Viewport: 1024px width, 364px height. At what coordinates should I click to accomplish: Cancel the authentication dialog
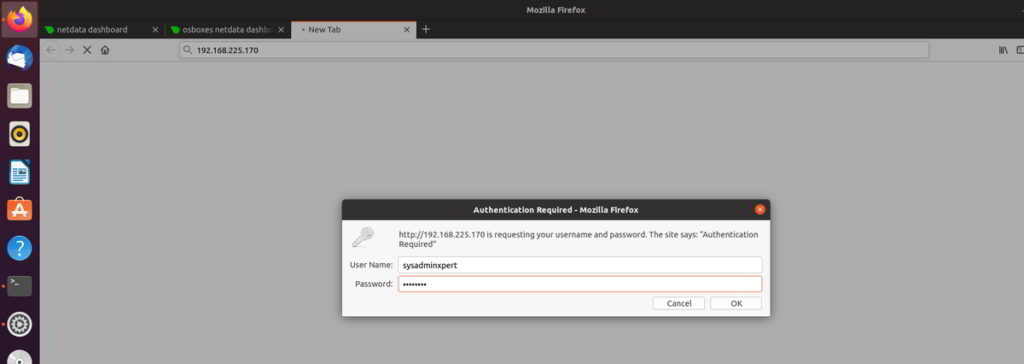tap(679, 303)
